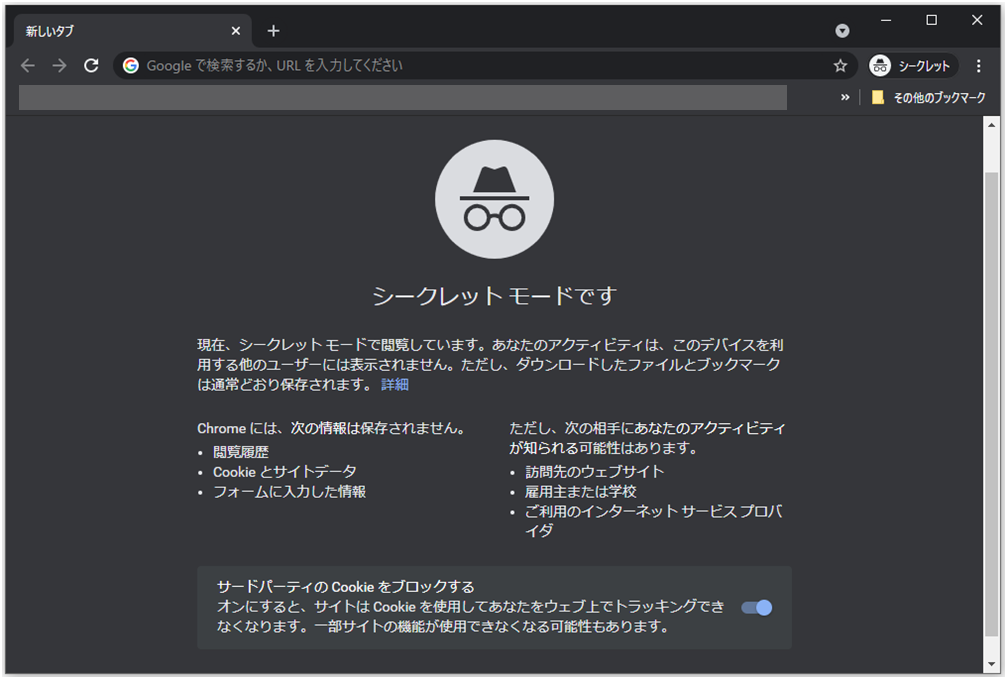Image resolution: width=1005 pixels, height=677 pixels.
Task: Click scrollbar down arrow
Action: (992, 664)
